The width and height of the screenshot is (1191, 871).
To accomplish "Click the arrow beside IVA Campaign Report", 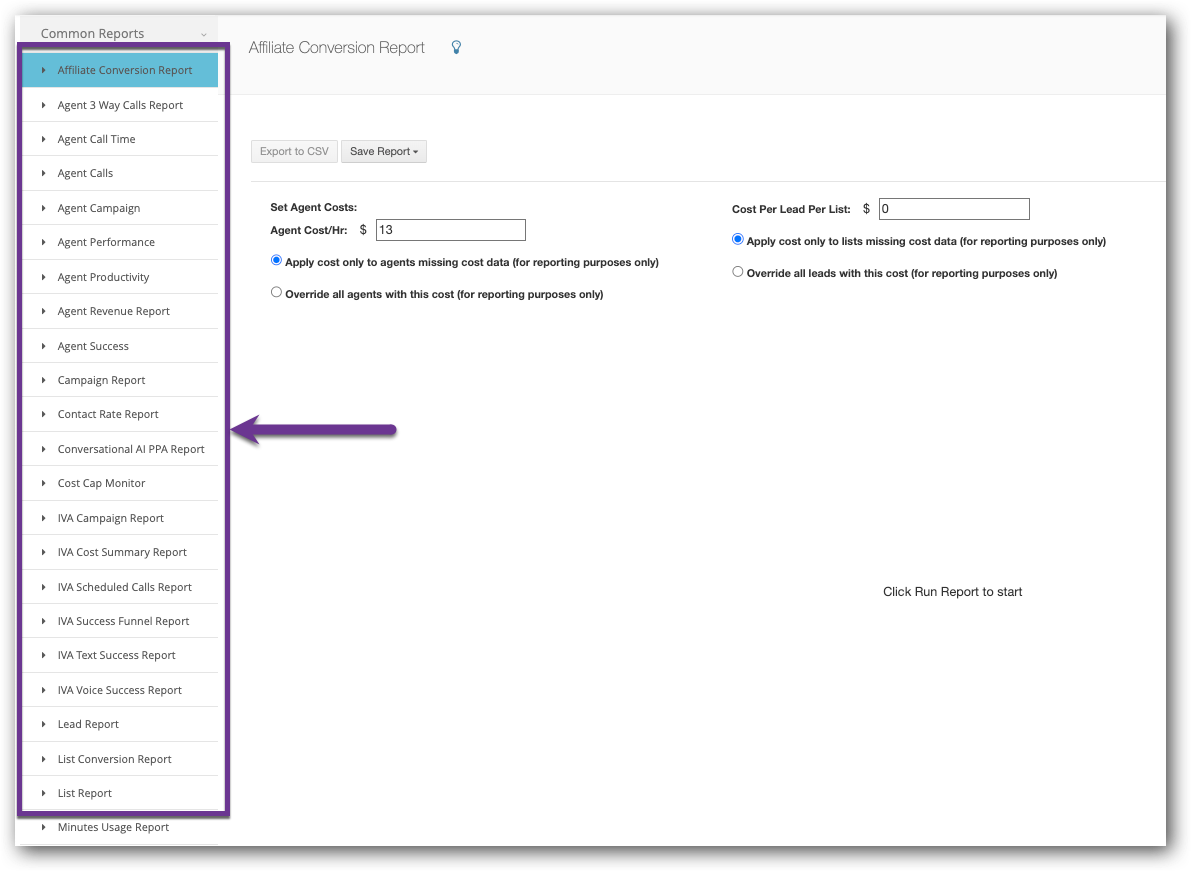I will point(43,519).
